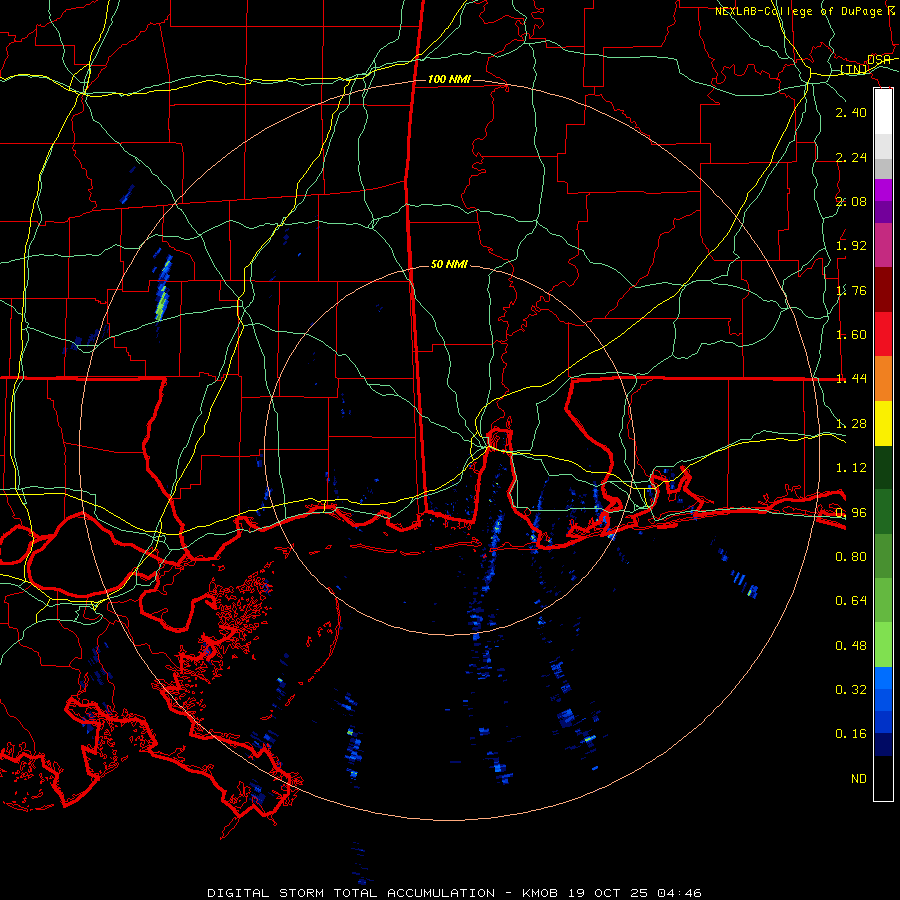Click the 2.24 legend value
900x900 pixels.
[x=851, y=157]
